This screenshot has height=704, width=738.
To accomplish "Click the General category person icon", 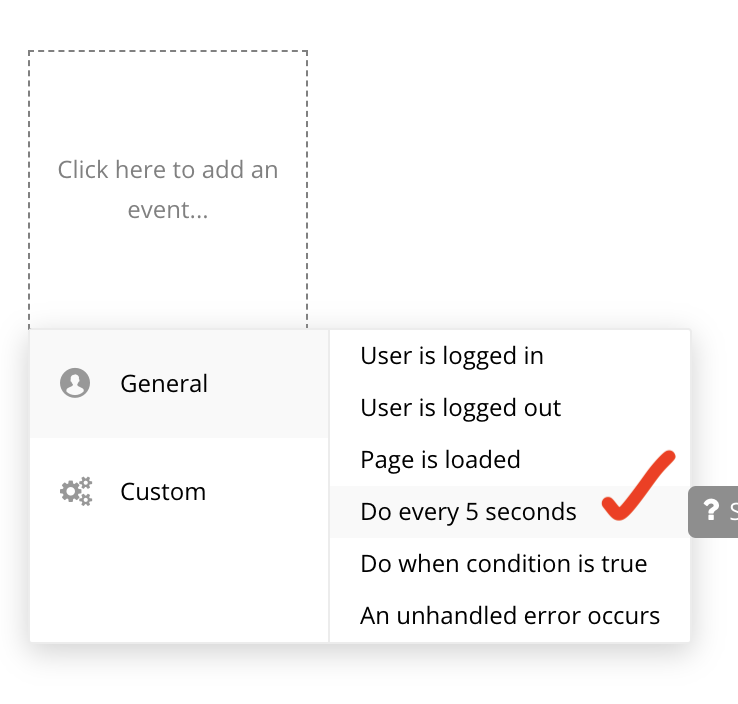I will click(75, 383).
